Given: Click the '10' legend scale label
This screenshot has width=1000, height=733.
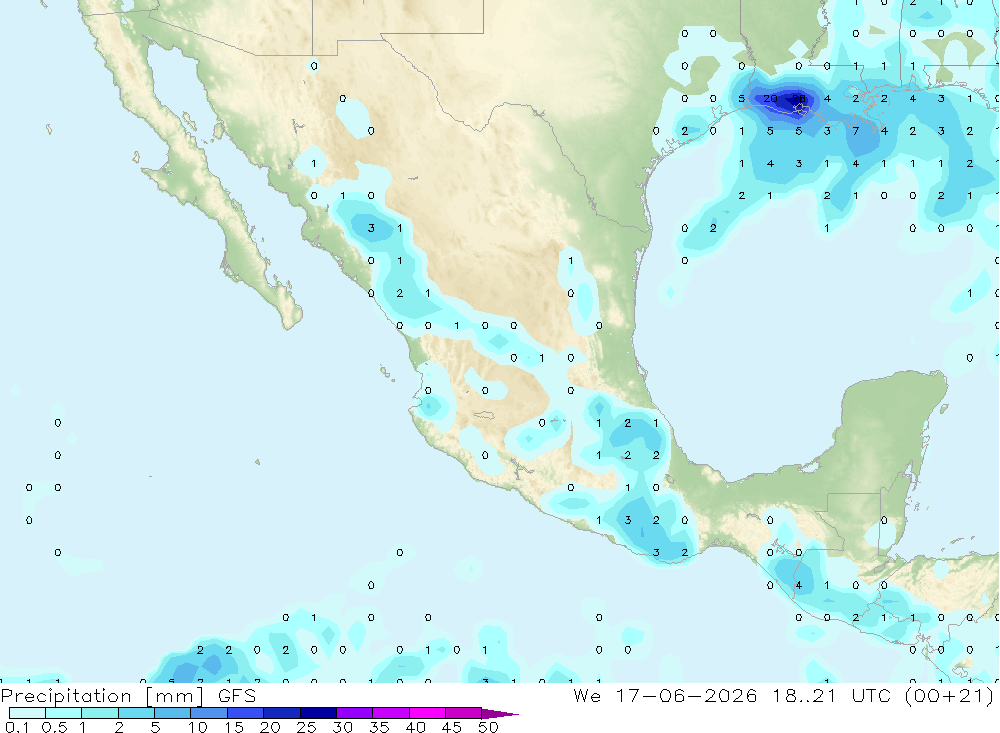Looking at the screenshot, I should pyautogui.click(x=198, y=727).
